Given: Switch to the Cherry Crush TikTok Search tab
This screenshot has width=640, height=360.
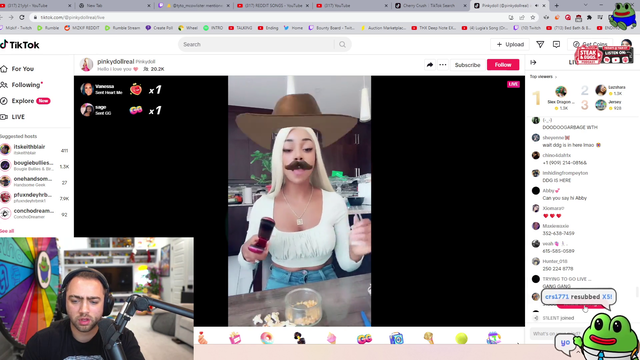Looking at the screenshot, I should (x=430, y=6).
